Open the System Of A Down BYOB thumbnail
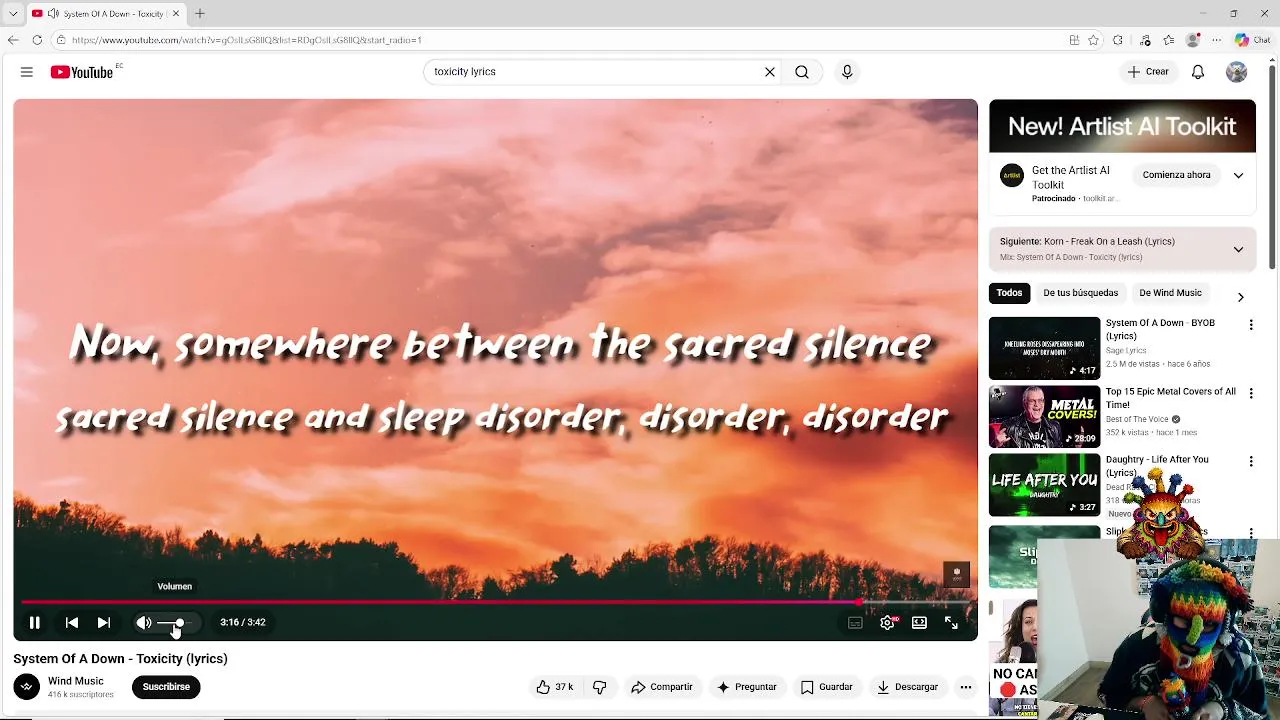1280x720 pixels. tap(1044, 348)
